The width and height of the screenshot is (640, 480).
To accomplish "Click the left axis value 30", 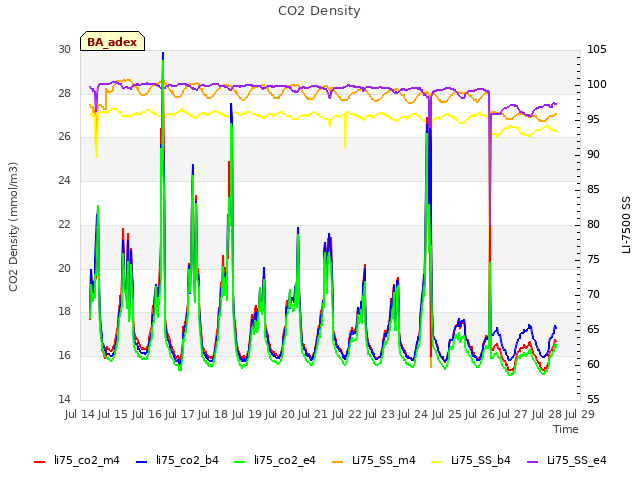I will [64, 49].
